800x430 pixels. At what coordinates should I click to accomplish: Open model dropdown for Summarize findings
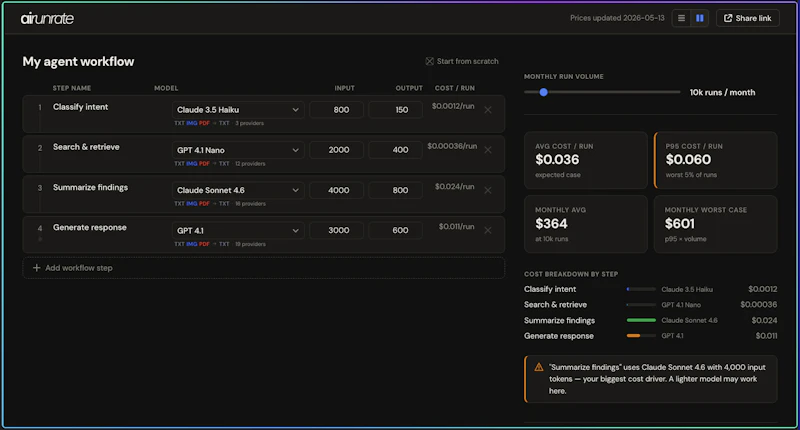[x=238, y=190]
